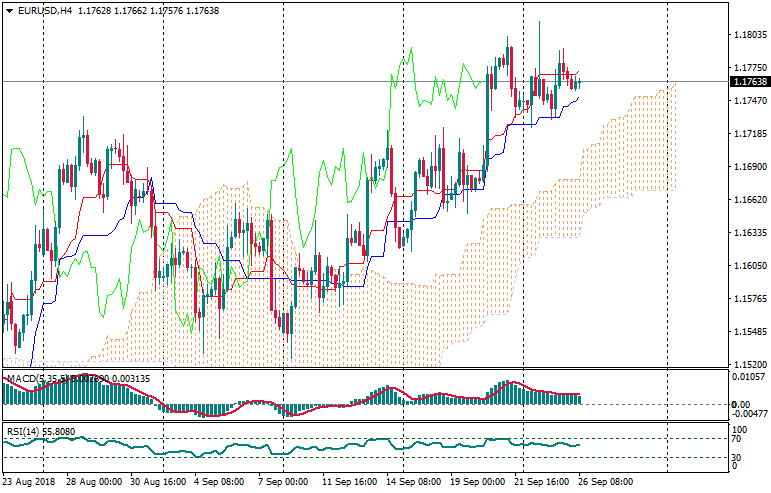Click the RSI 30 level scale label
The height and width of the screenshot is (493, 771).
coord(737,457)
